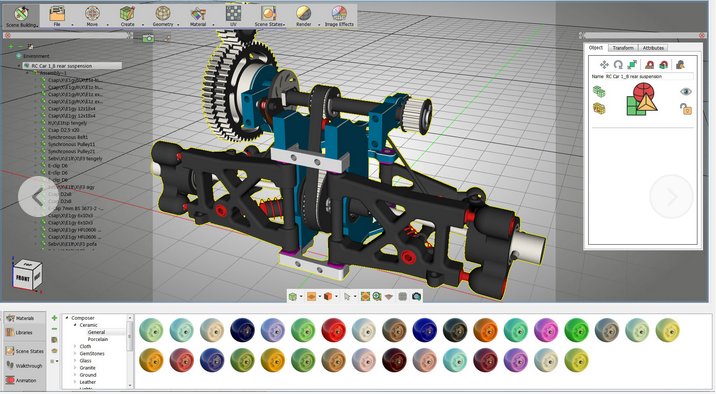Viewport: 716px width, 394px height.
Task: Open the dropdown arrow beside File
Action: [72, 25]
